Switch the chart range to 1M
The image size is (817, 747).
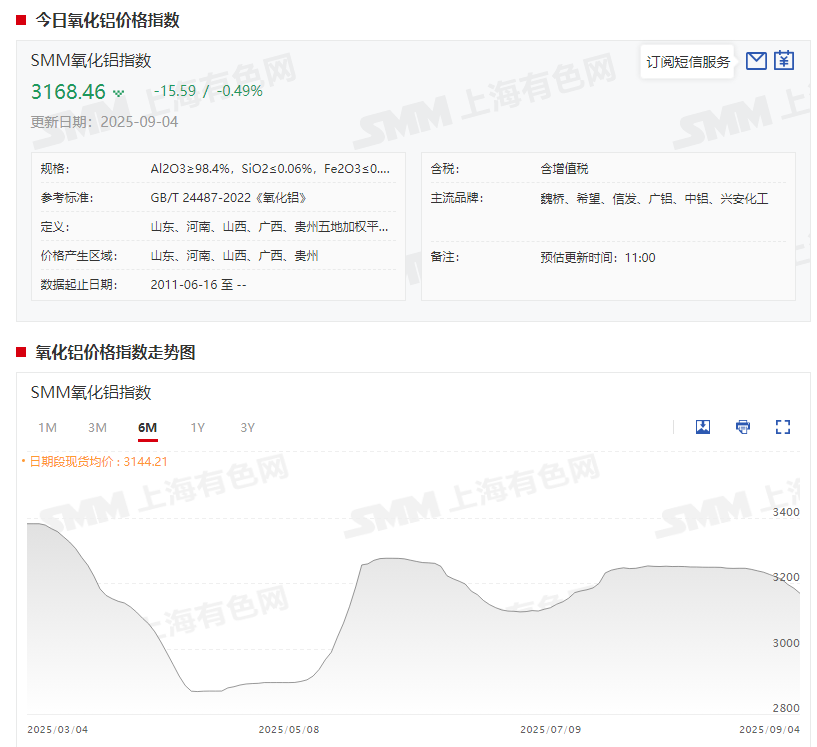click(x=47, y=428)
